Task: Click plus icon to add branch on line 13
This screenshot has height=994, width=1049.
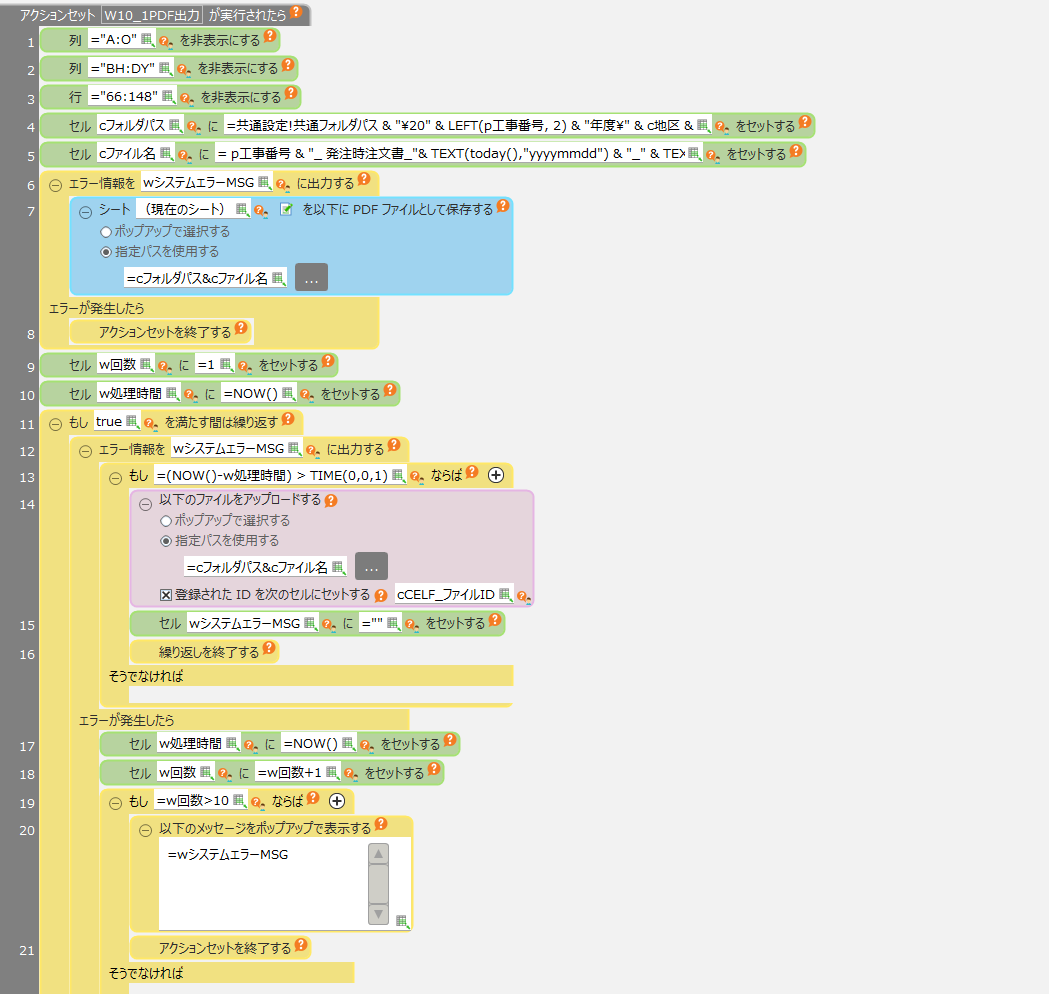Action: [x=496, y=476]
